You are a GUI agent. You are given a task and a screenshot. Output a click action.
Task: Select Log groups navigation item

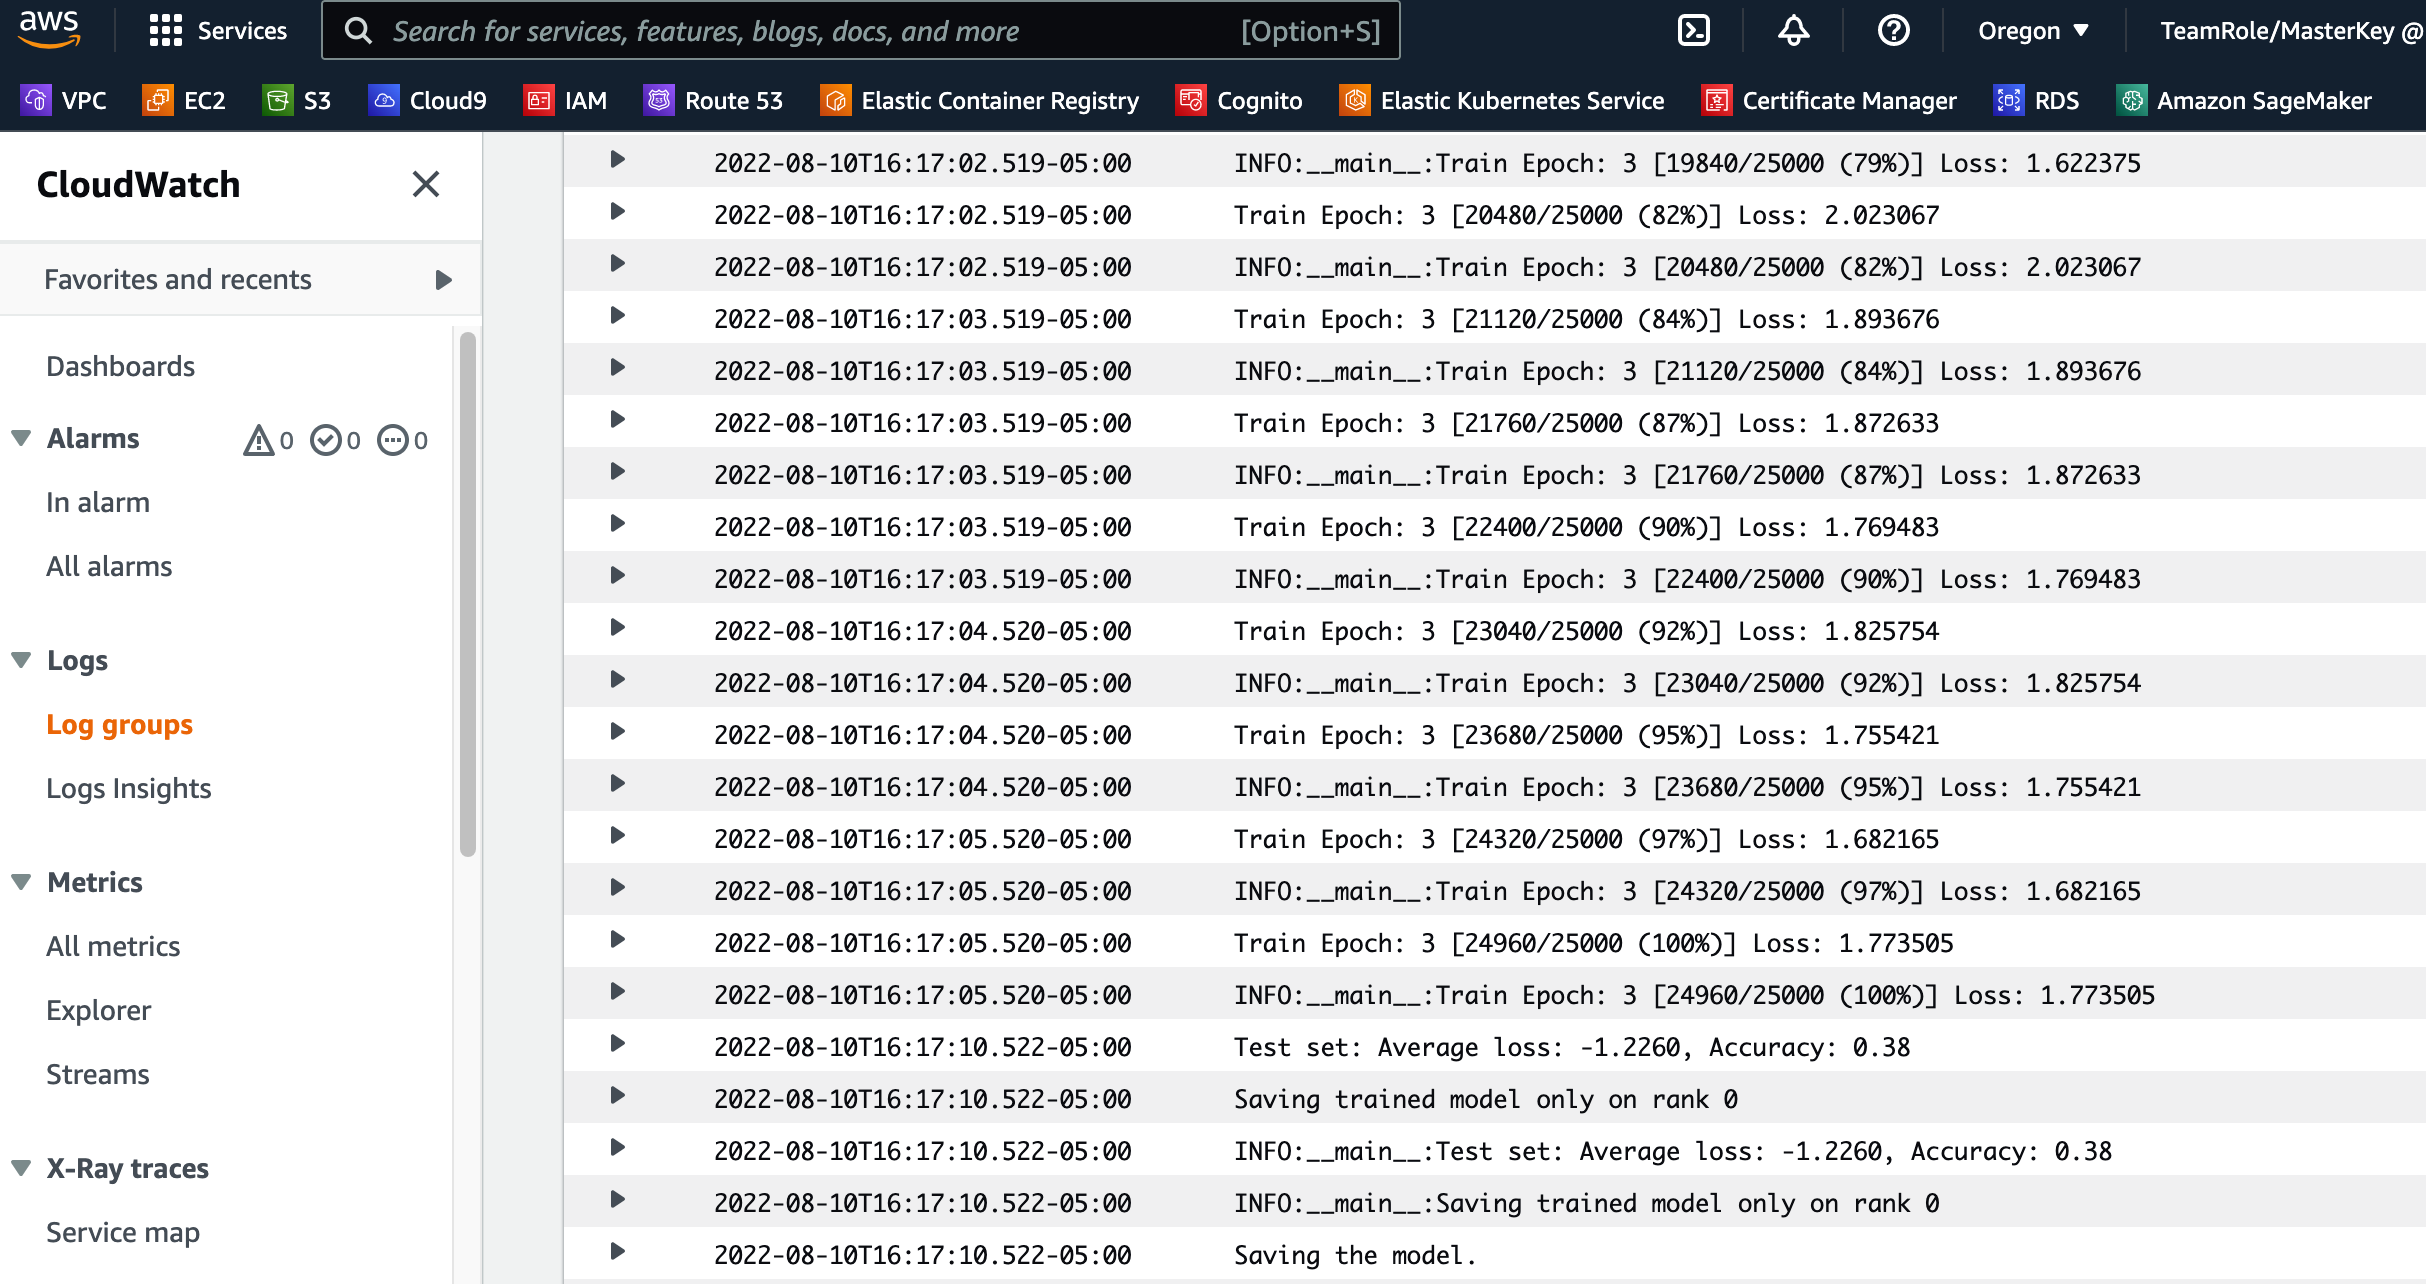pyautogui.click(x=120, y=725)
